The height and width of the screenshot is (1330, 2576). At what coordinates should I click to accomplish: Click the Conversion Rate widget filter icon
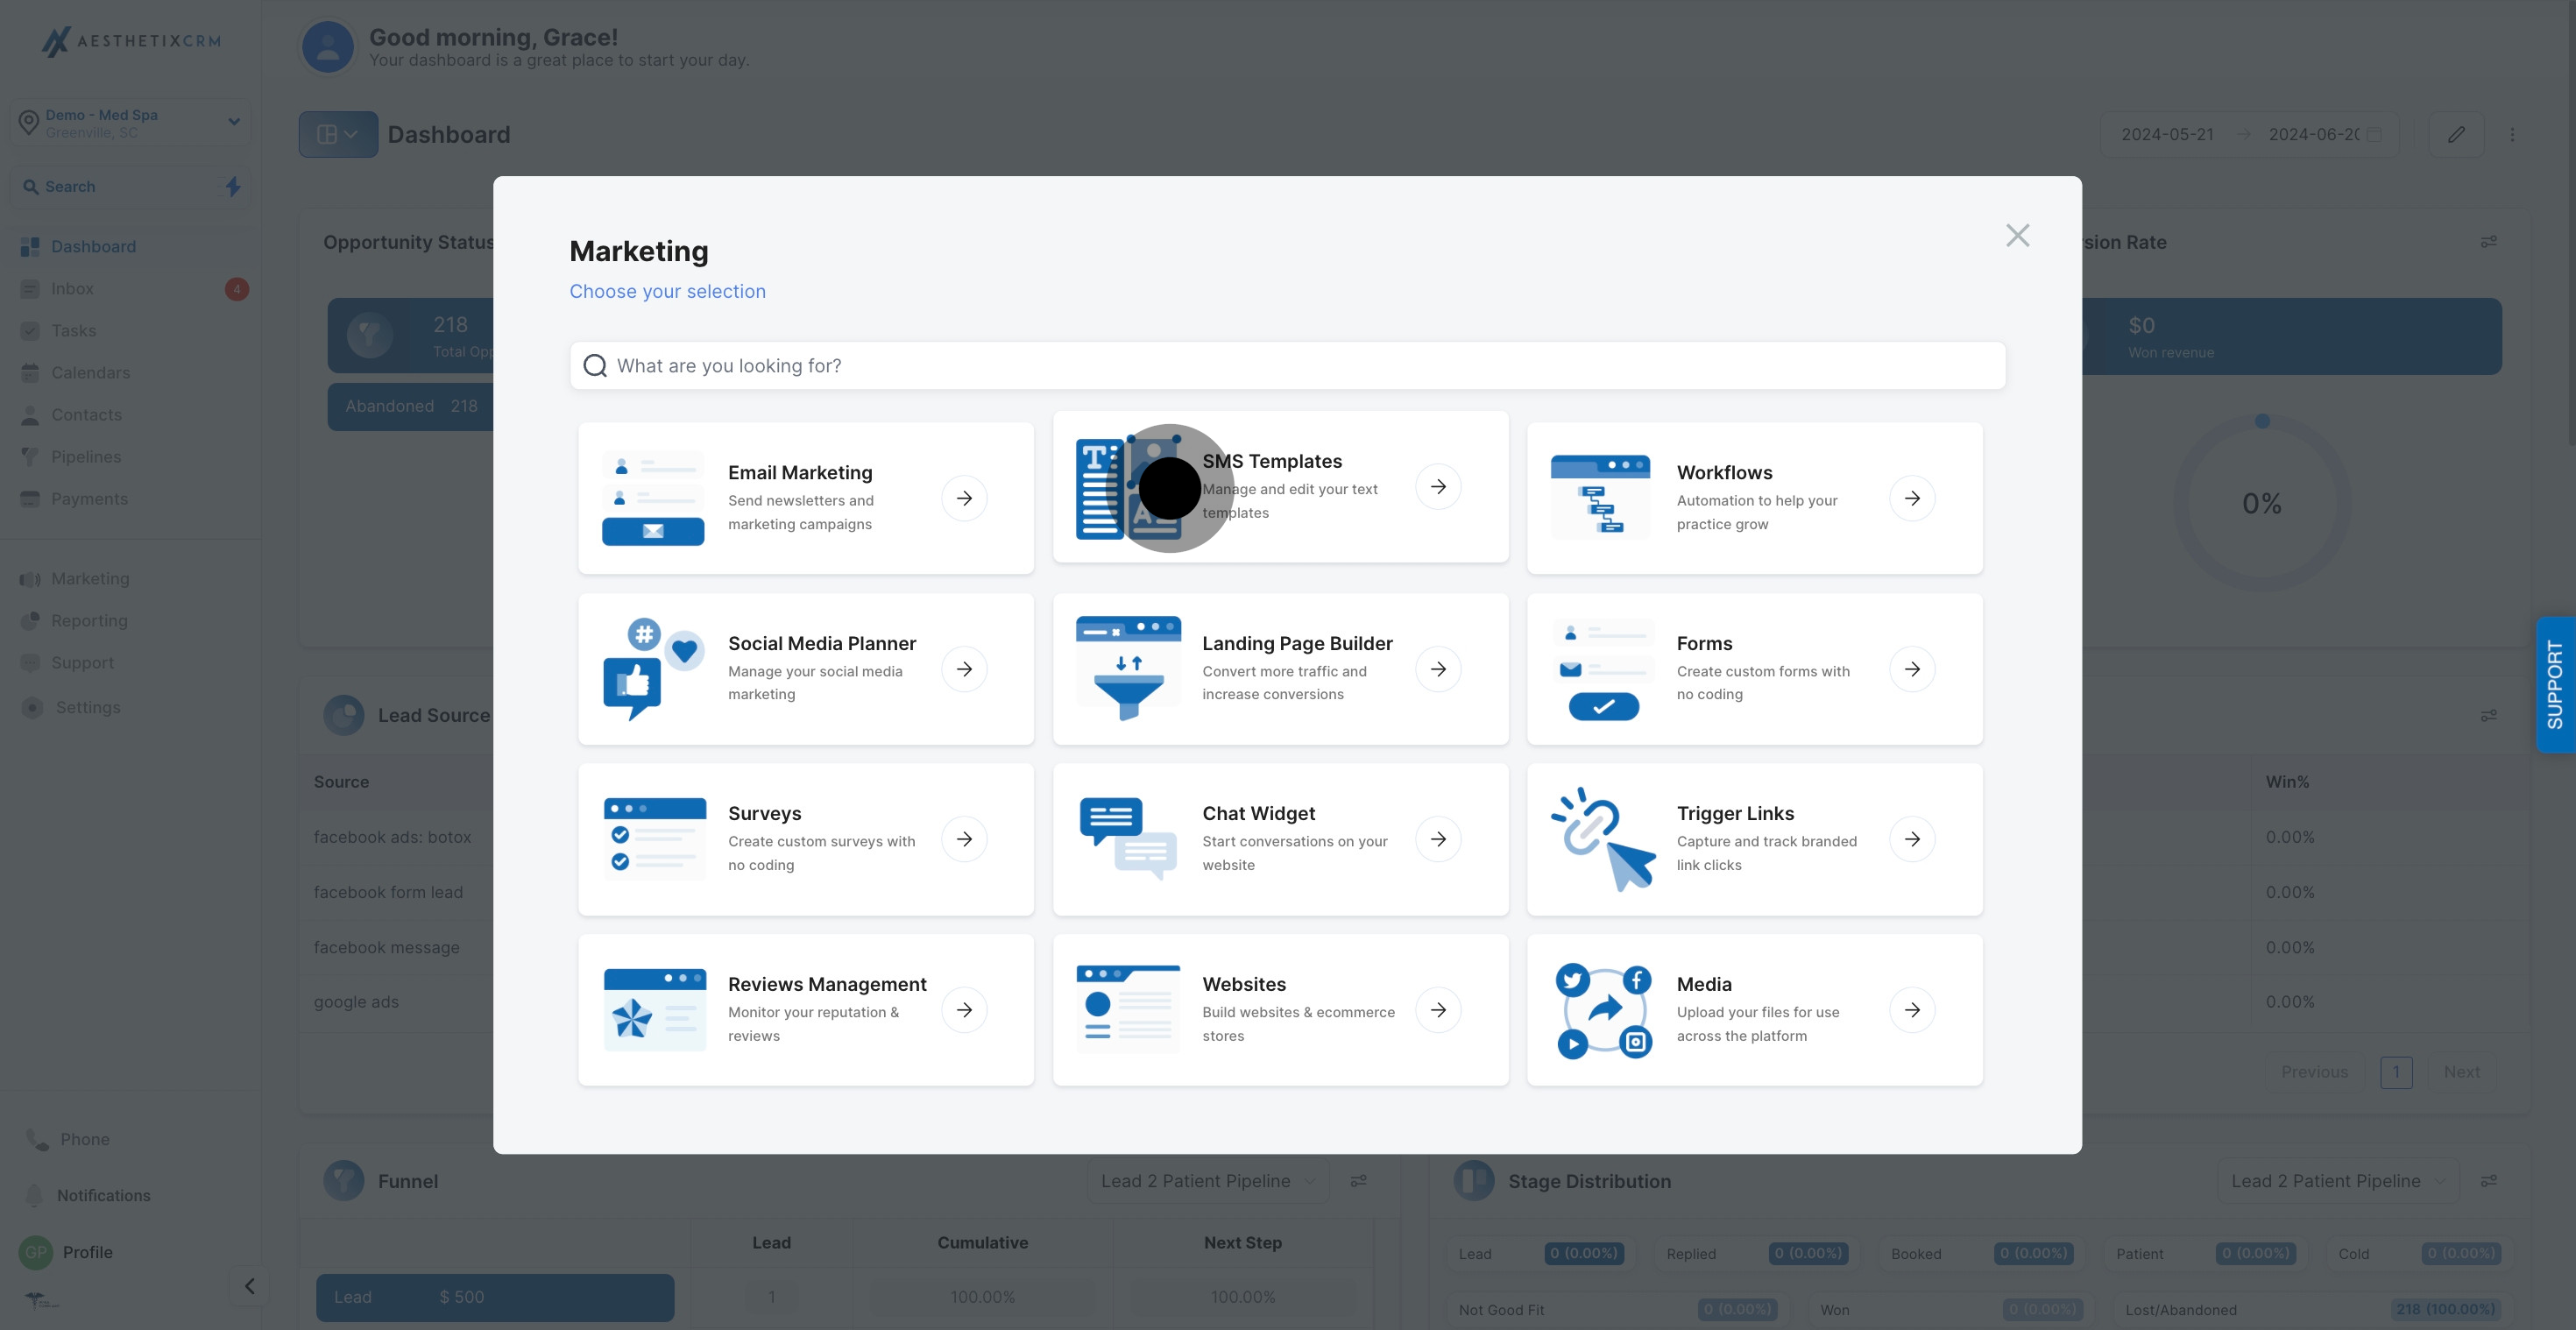pyautogui.click(x=2489, y=242)
